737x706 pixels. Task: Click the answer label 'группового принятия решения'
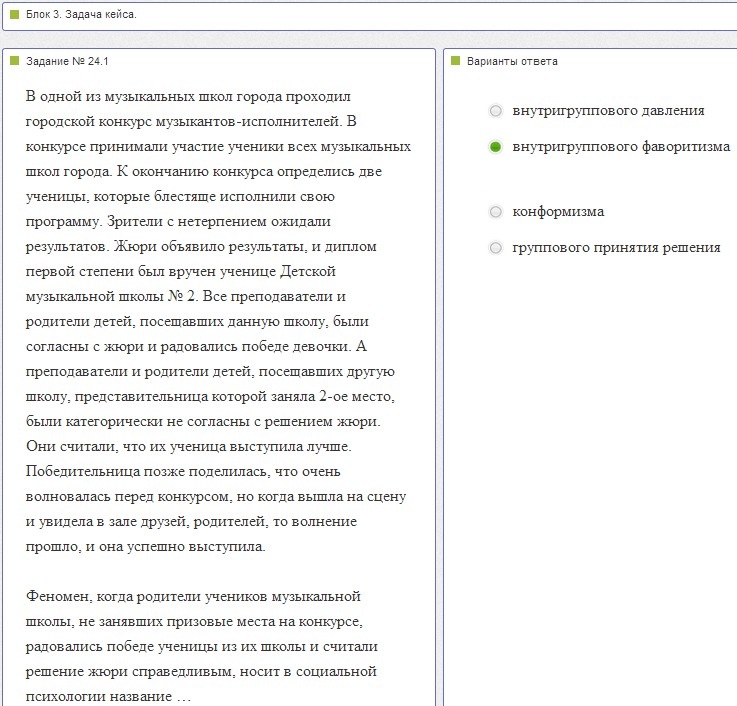click(x=616, y=248)
